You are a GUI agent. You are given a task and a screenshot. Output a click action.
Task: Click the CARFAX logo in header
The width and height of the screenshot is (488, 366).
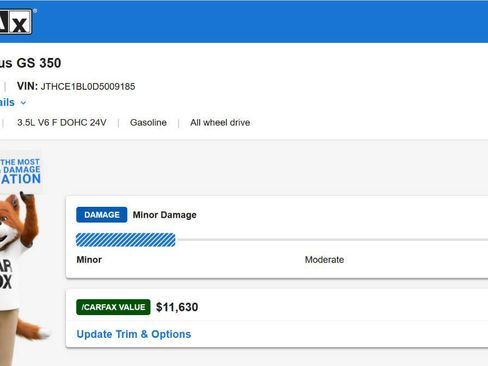click(16, 22)
